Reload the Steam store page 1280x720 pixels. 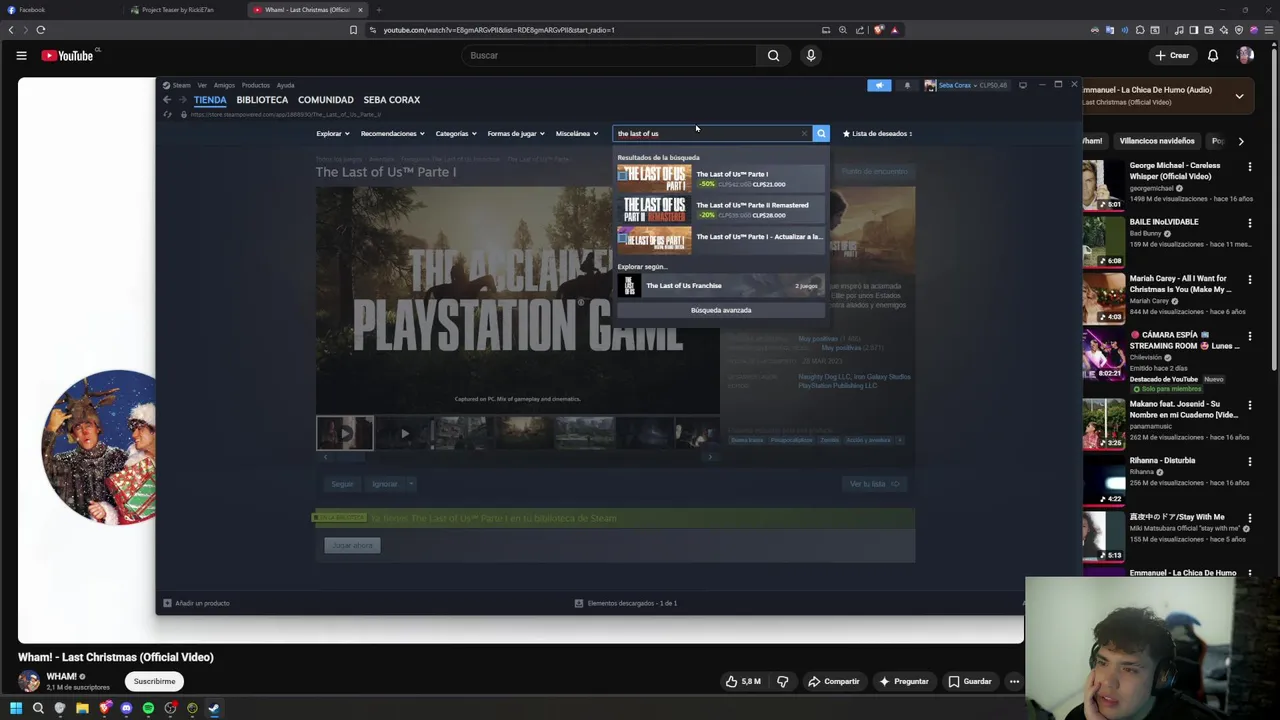[x=168, y=114]
